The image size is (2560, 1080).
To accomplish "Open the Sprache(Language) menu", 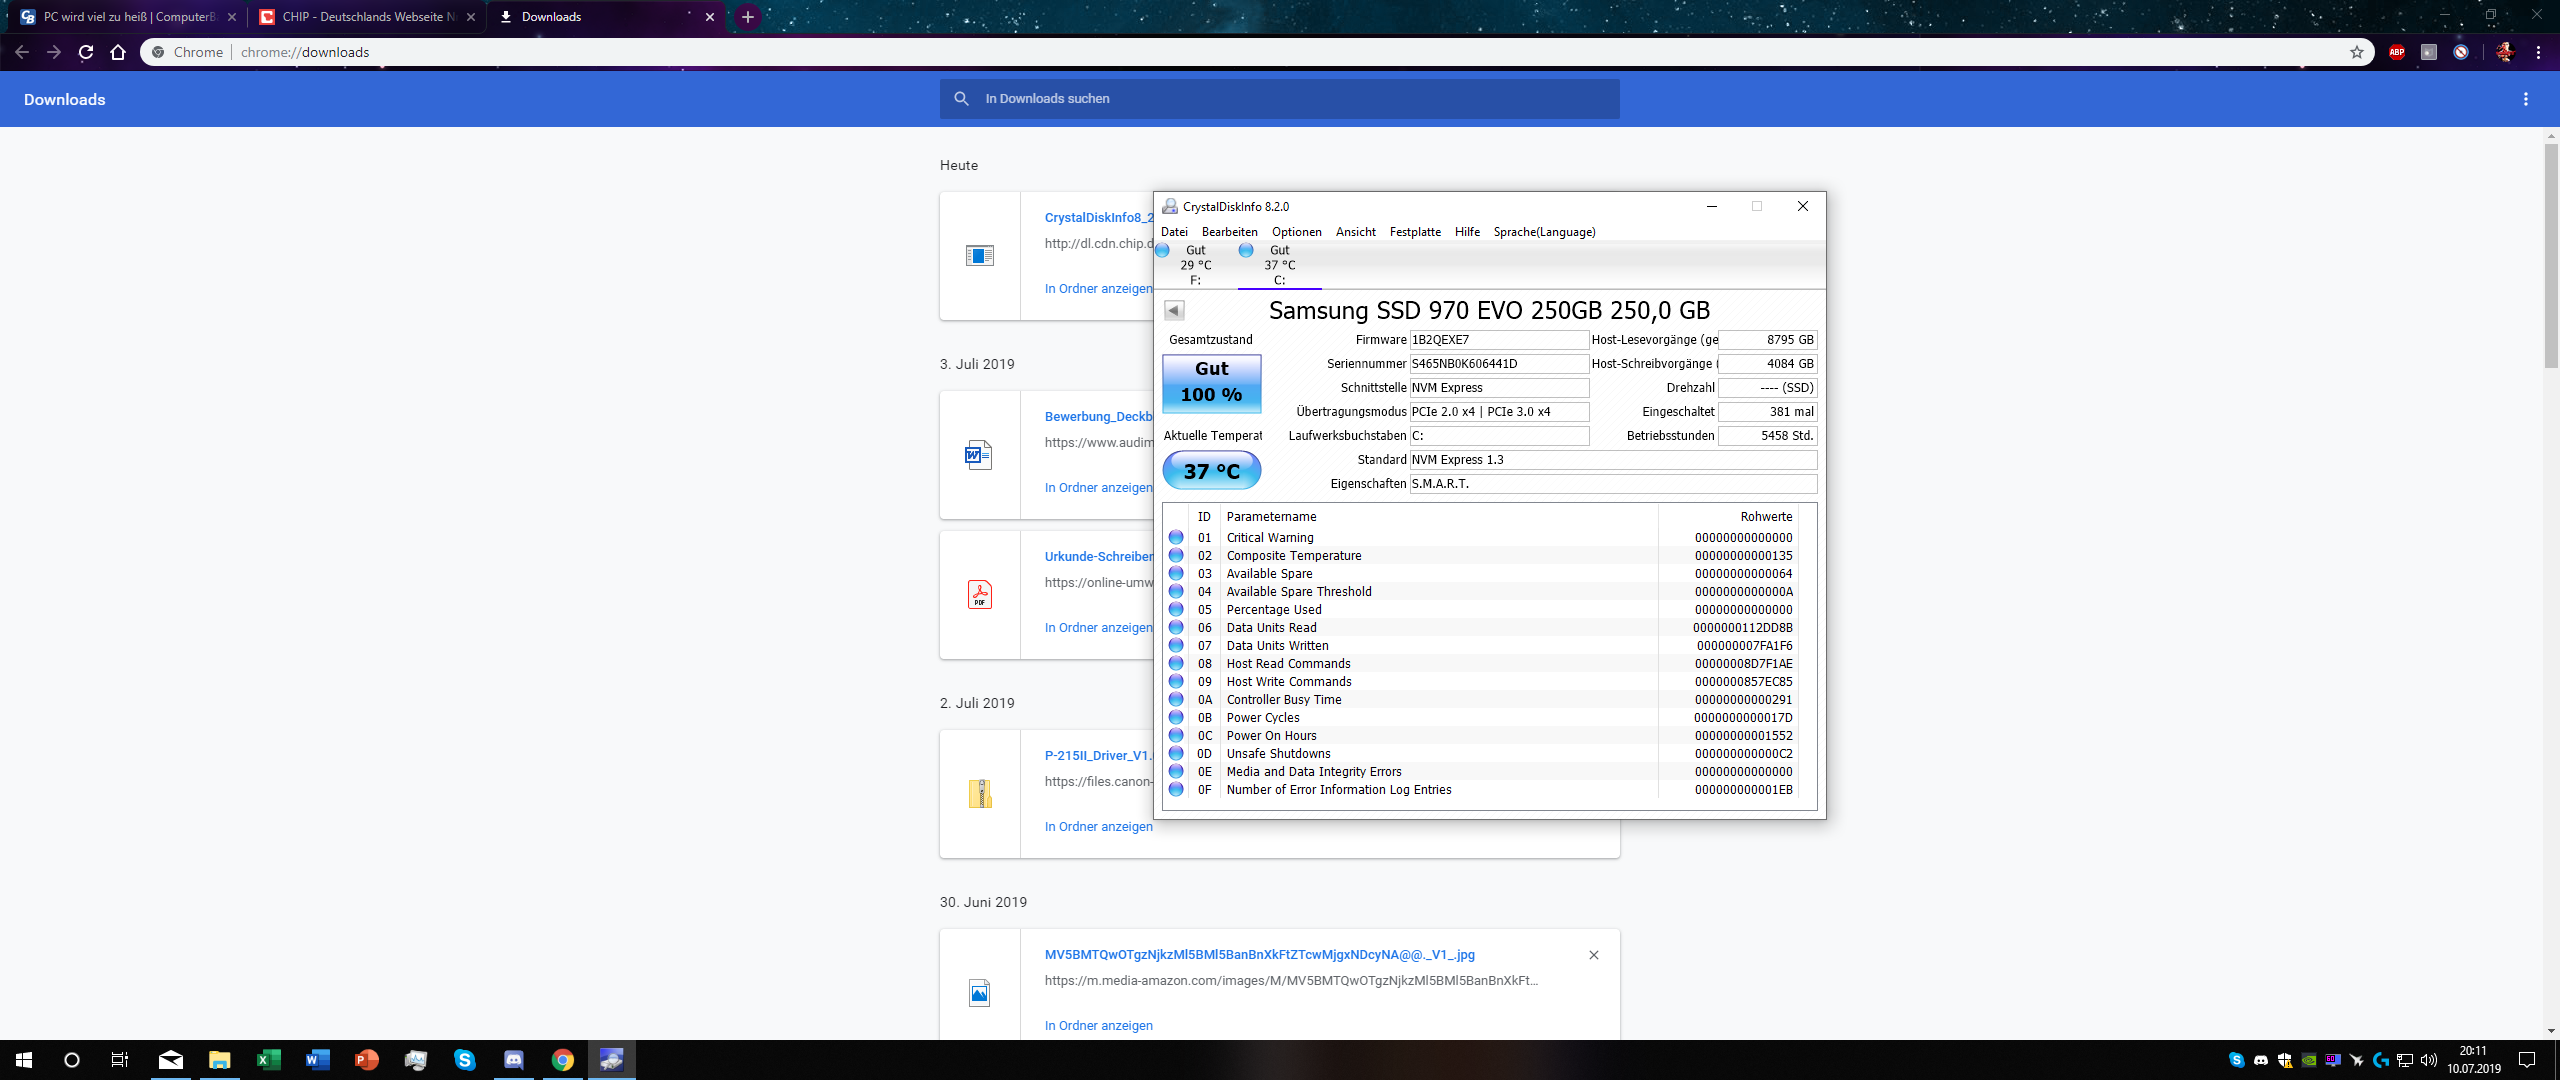I will [x=1544, y=232].
